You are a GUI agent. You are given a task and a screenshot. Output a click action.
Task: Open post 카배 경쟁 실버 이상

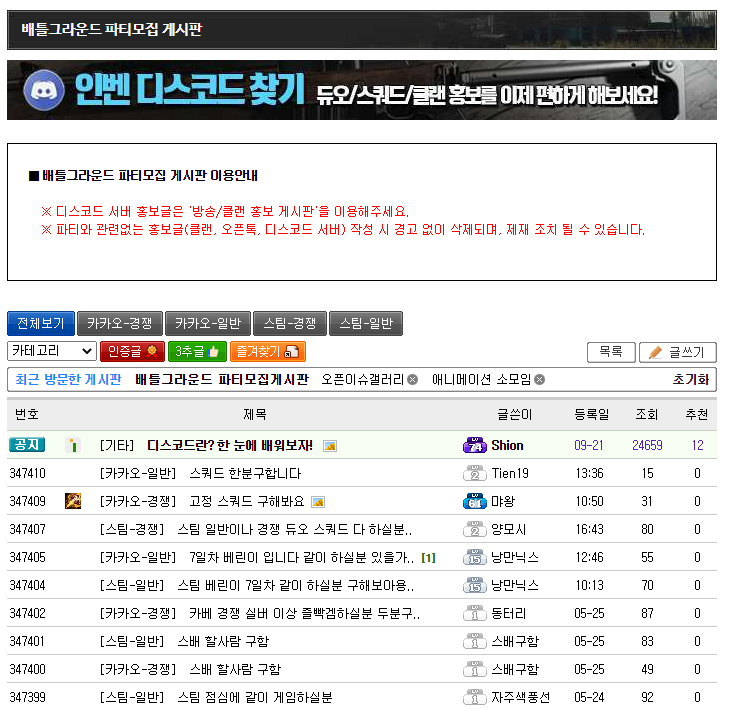coord(305,613)
